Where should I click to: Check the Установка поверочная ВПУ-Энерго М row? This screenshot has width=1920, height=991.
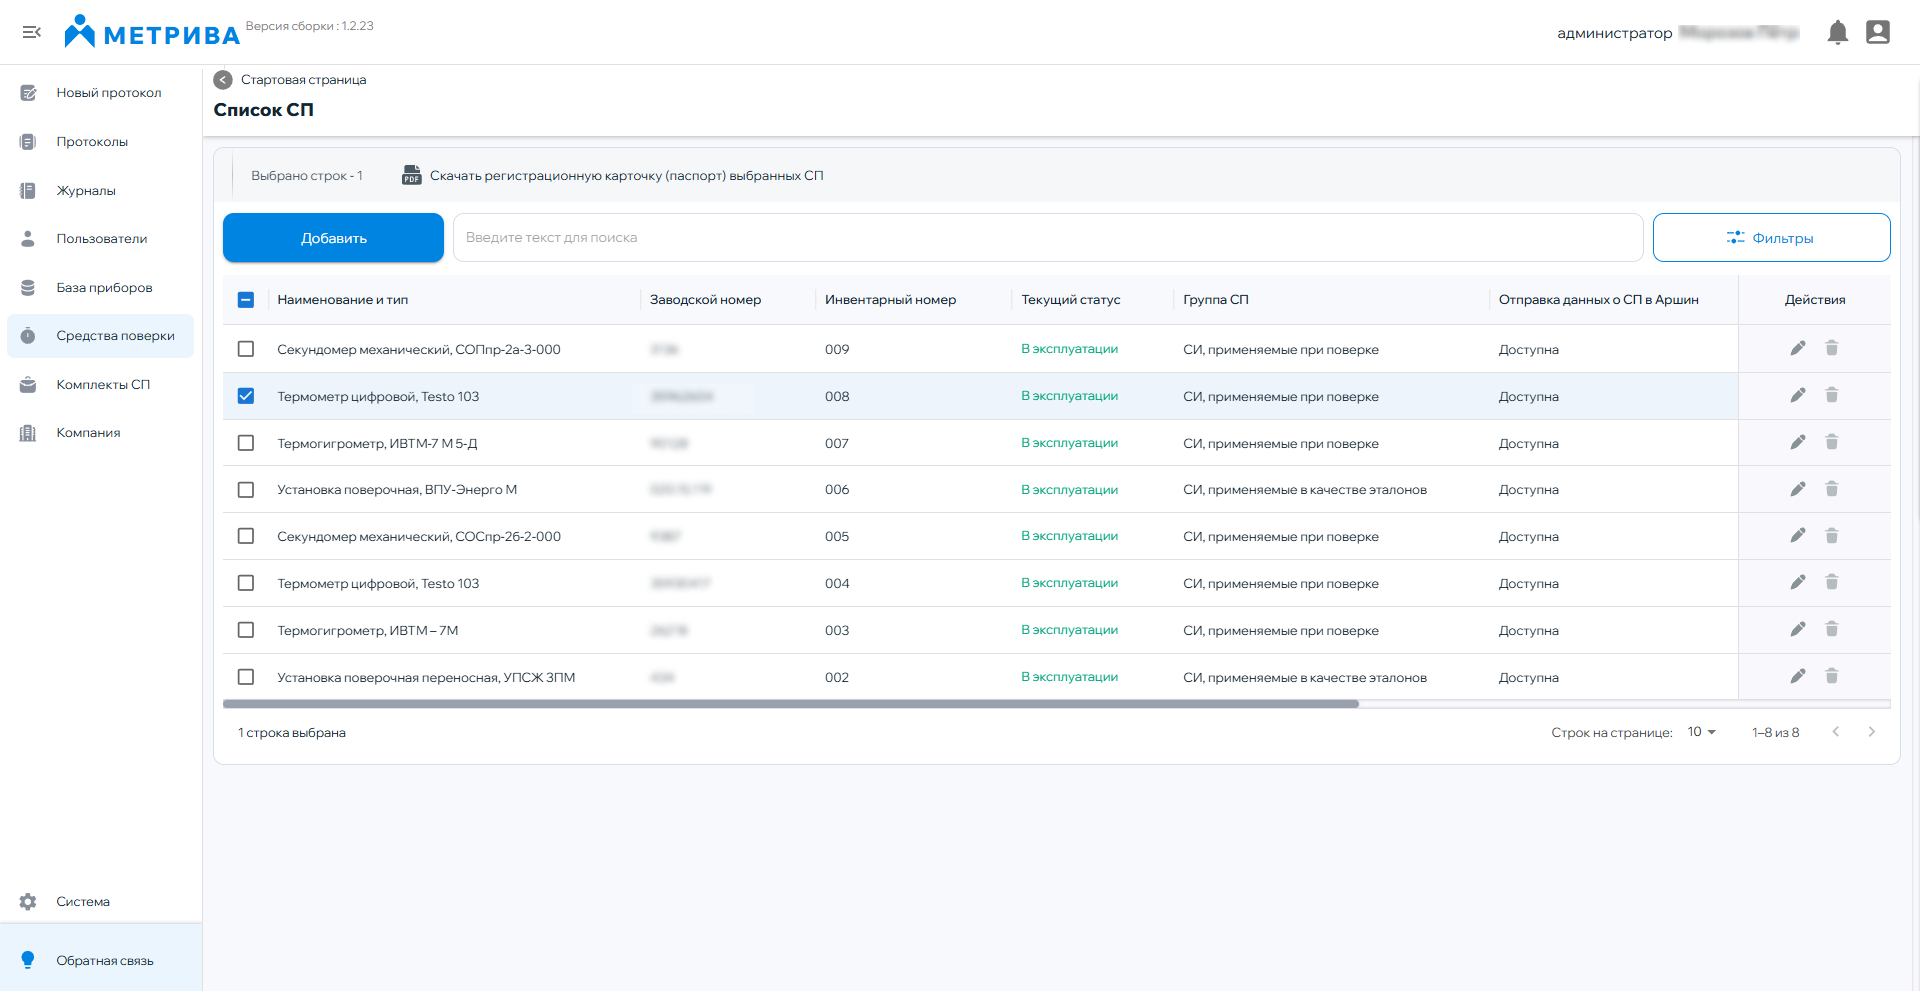pyautogui.click(x=246, y=490)
